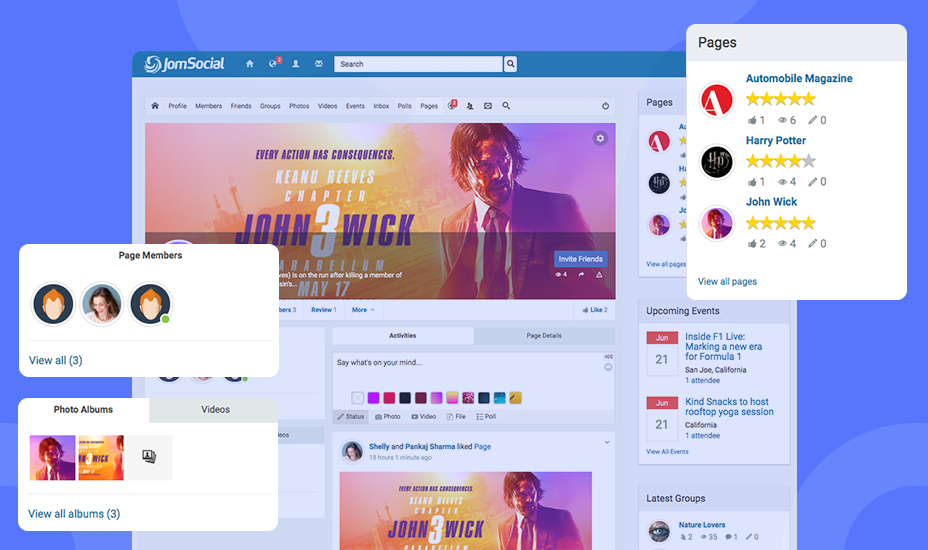Open globe notifications in community menu bar
The height and width of the screenshot is (550, 928).
[x=452, y=105]
